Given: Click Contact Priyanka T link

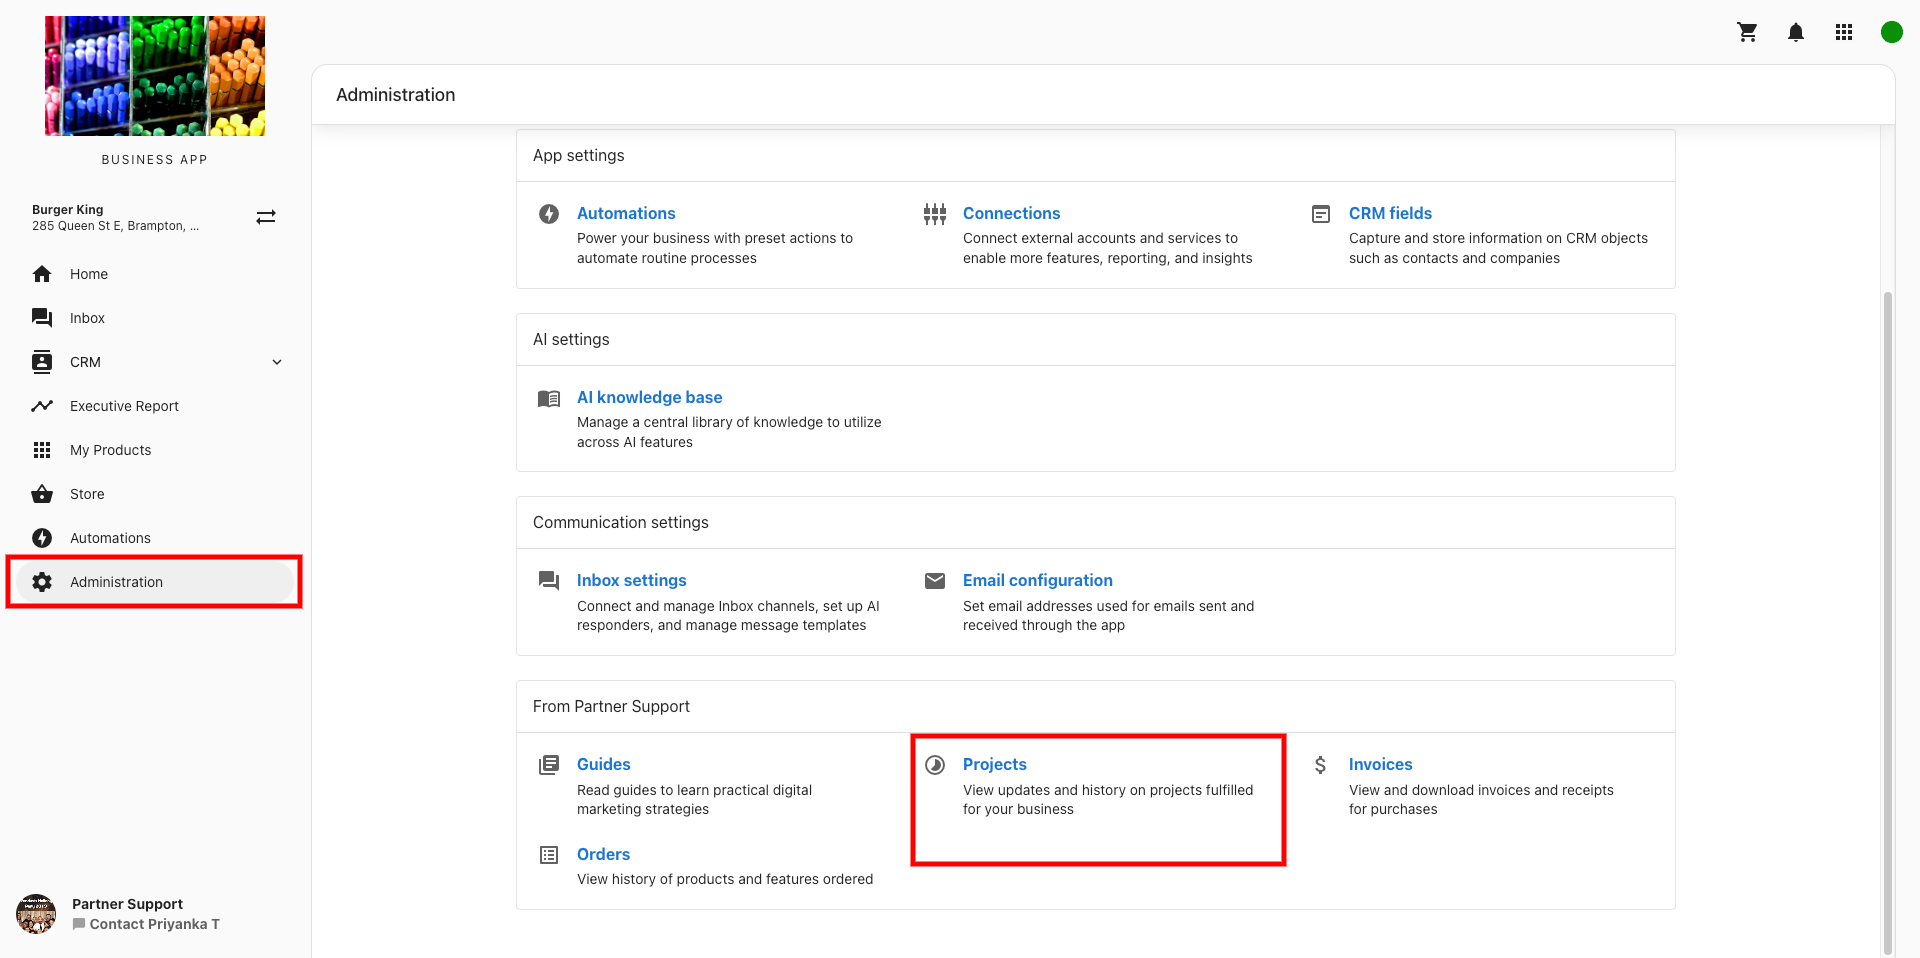Looking at the screenshot, I should [x=146, y=924].
